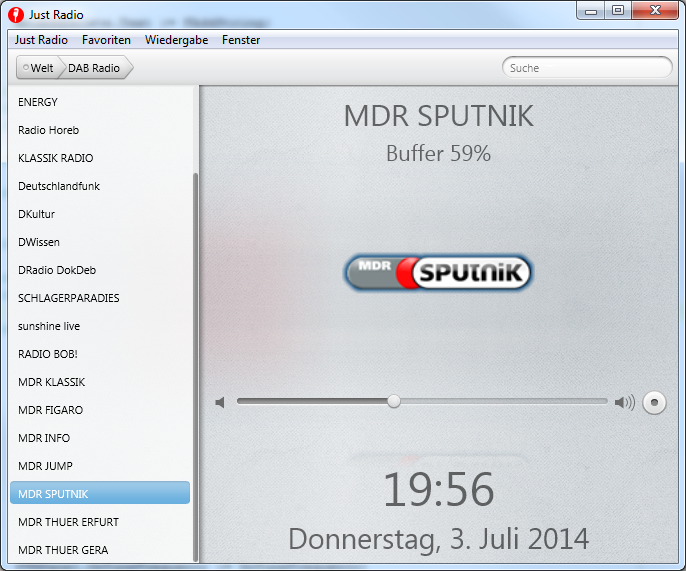Viewport: 686px width, 571px height.
Task: Play Radio Horeb station
Action: coord(100,130)
